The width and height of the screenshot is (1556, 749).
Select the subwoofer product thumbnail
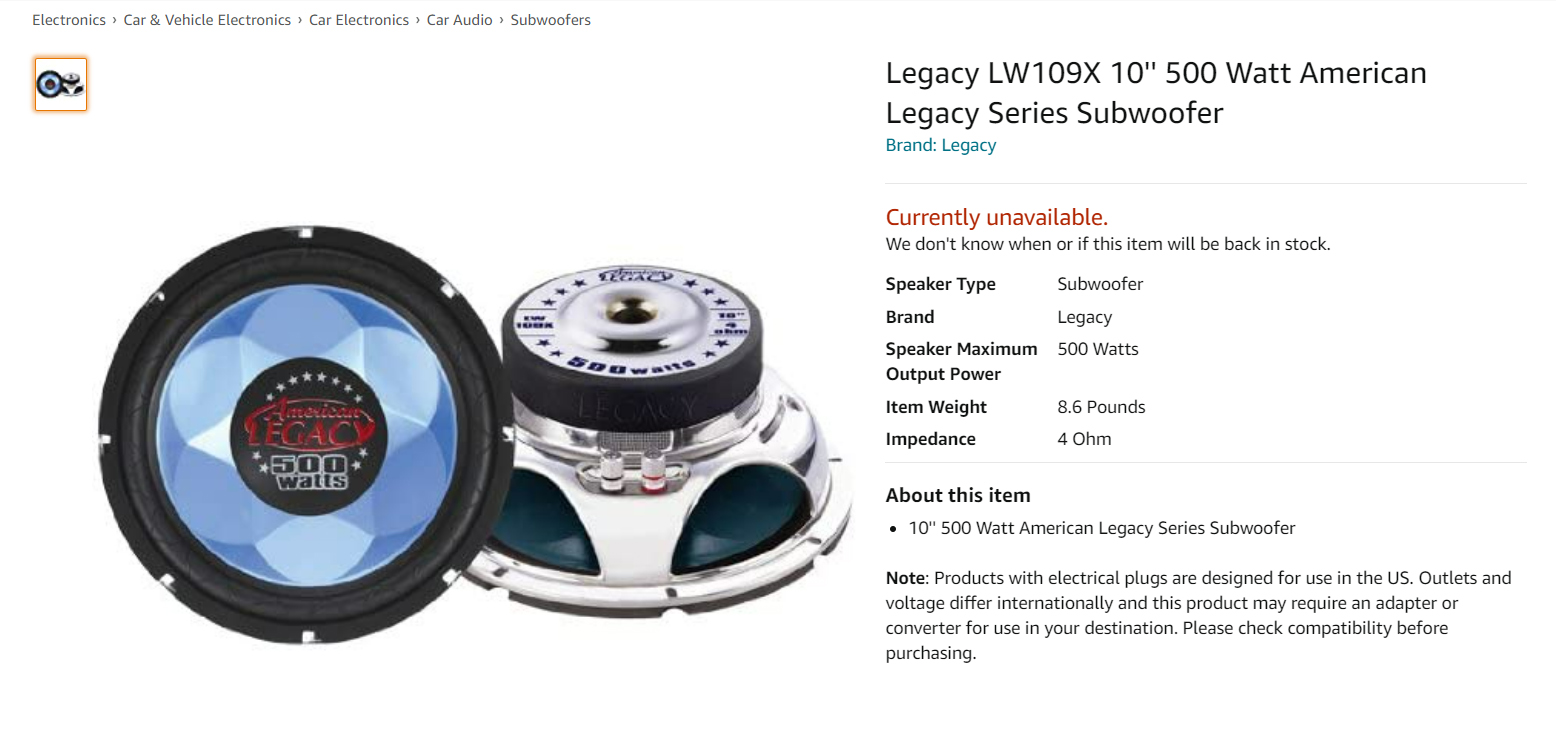click(61, 84)
